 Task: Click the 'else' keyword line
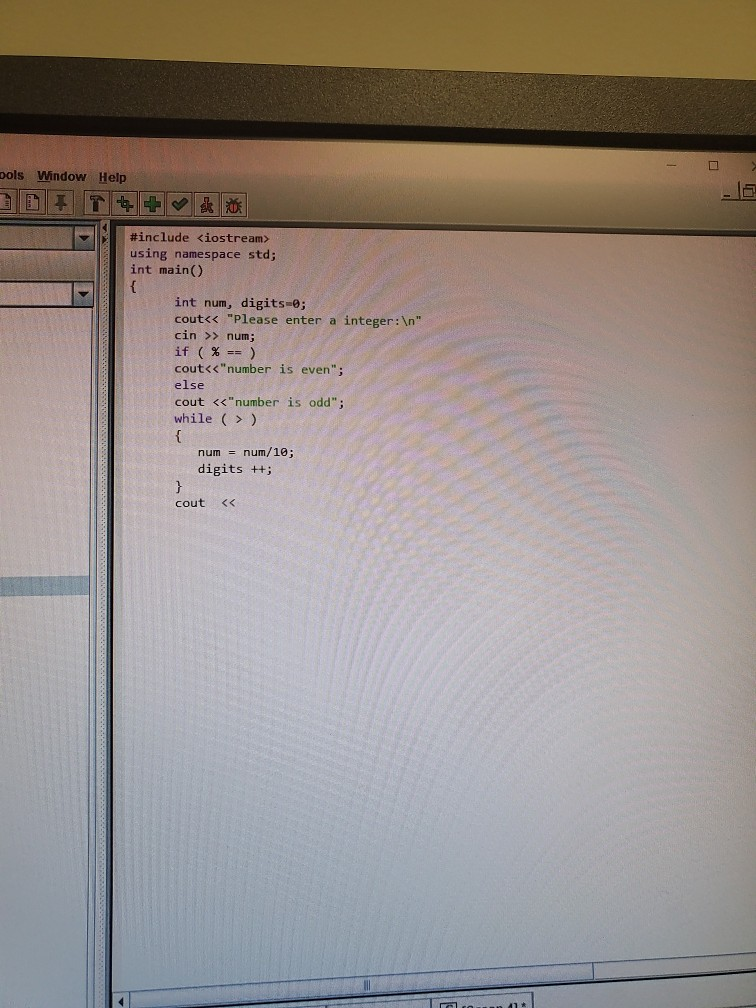tap(189, 385)
